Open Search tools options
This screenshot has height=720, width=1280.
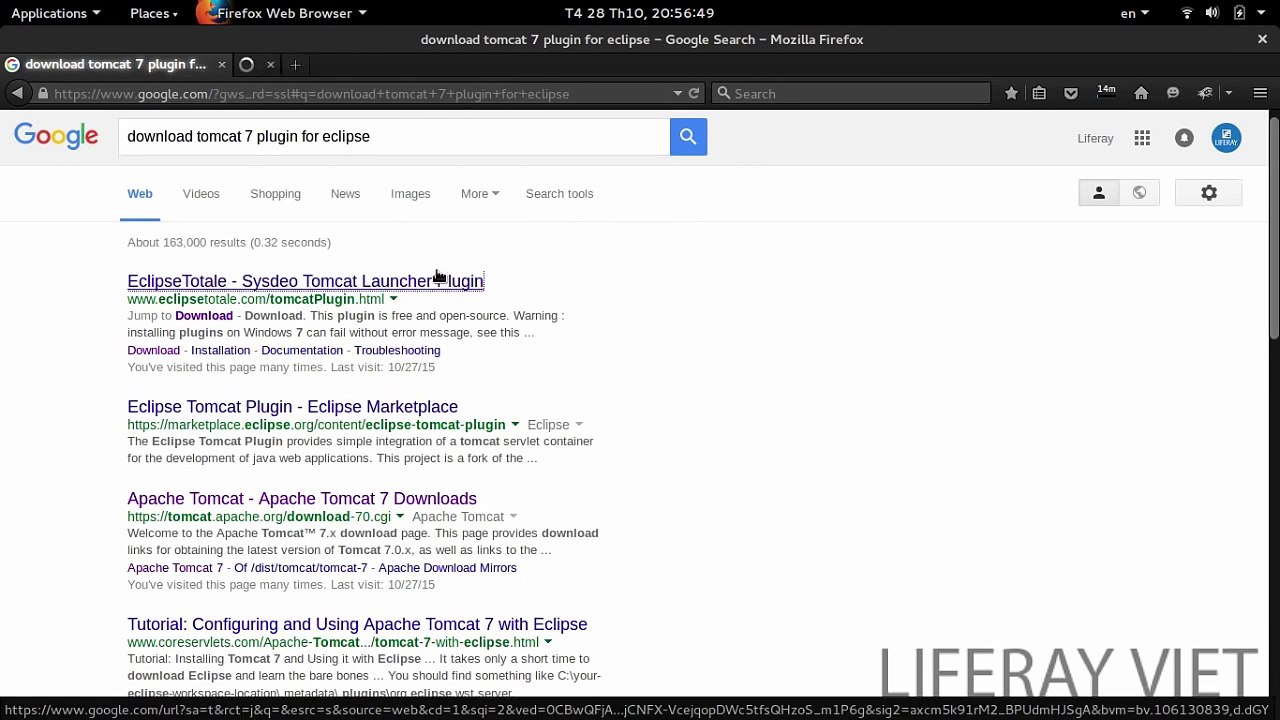[559, 194]
